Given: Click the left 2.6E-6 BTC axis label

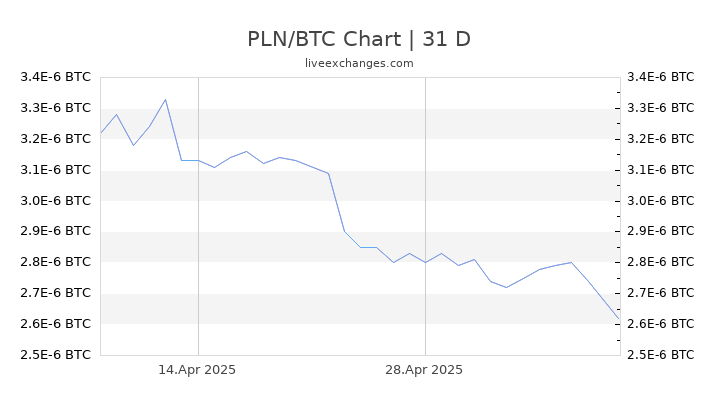Looking at the screenshot, I should (56, 324).
